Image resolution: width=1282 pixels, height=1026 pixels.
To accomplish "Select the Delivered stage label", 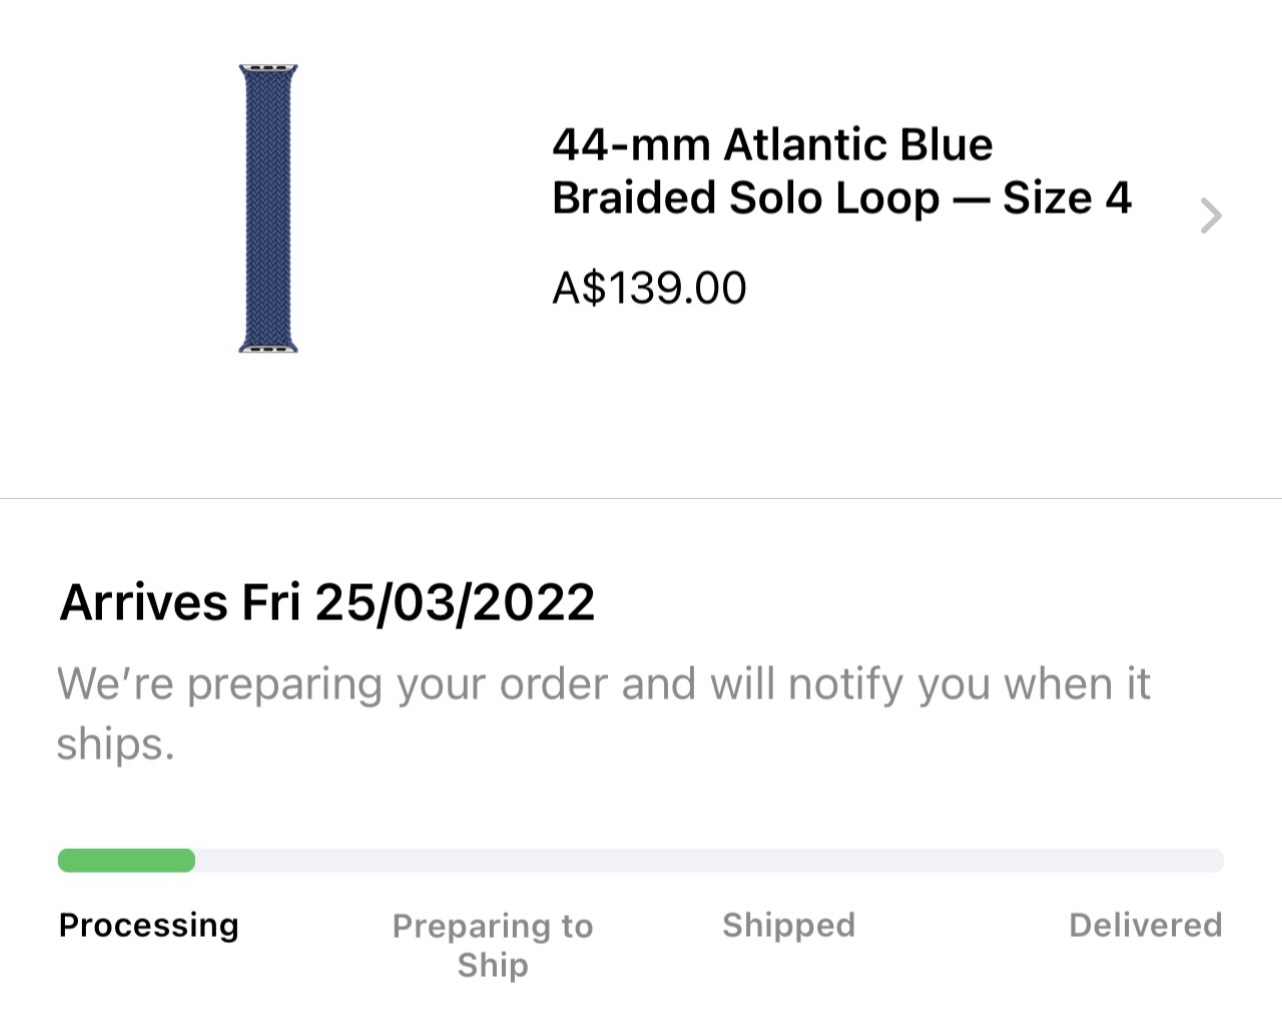I will pos(1145,925).
